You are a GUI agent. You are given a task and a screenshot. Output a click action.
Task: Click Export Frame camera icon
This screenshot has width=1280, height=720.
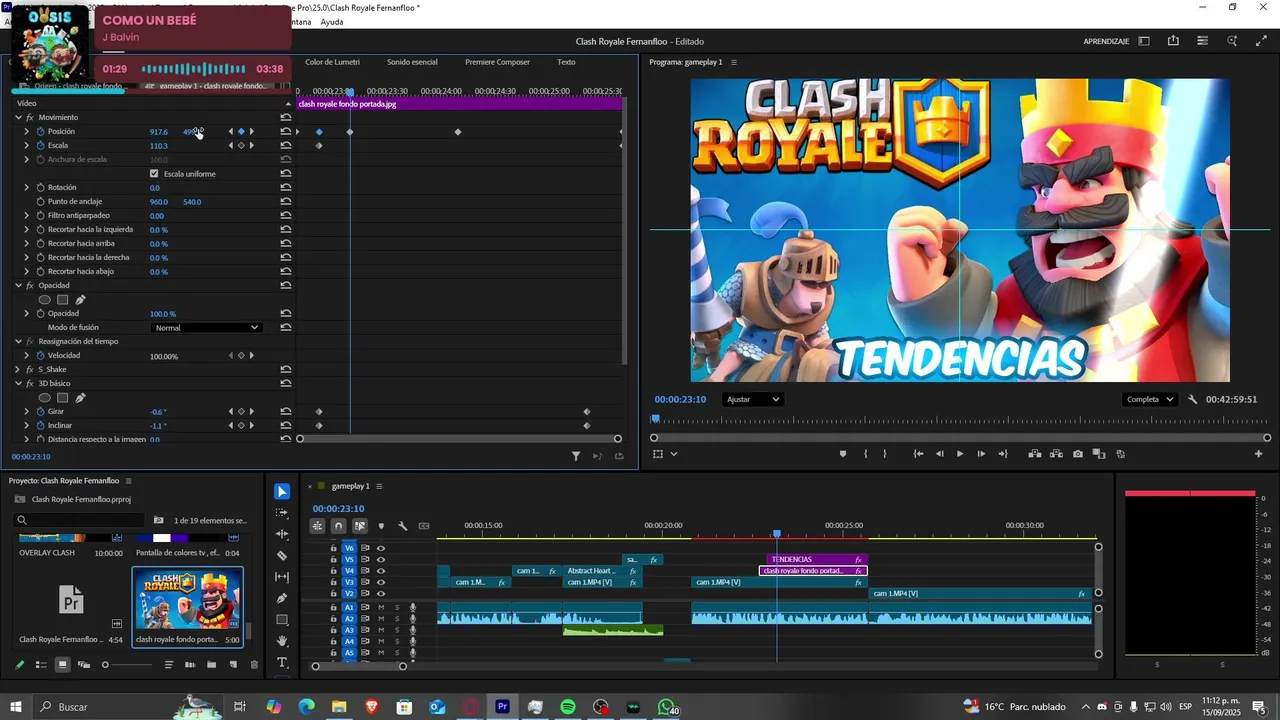coord(1077,454)
